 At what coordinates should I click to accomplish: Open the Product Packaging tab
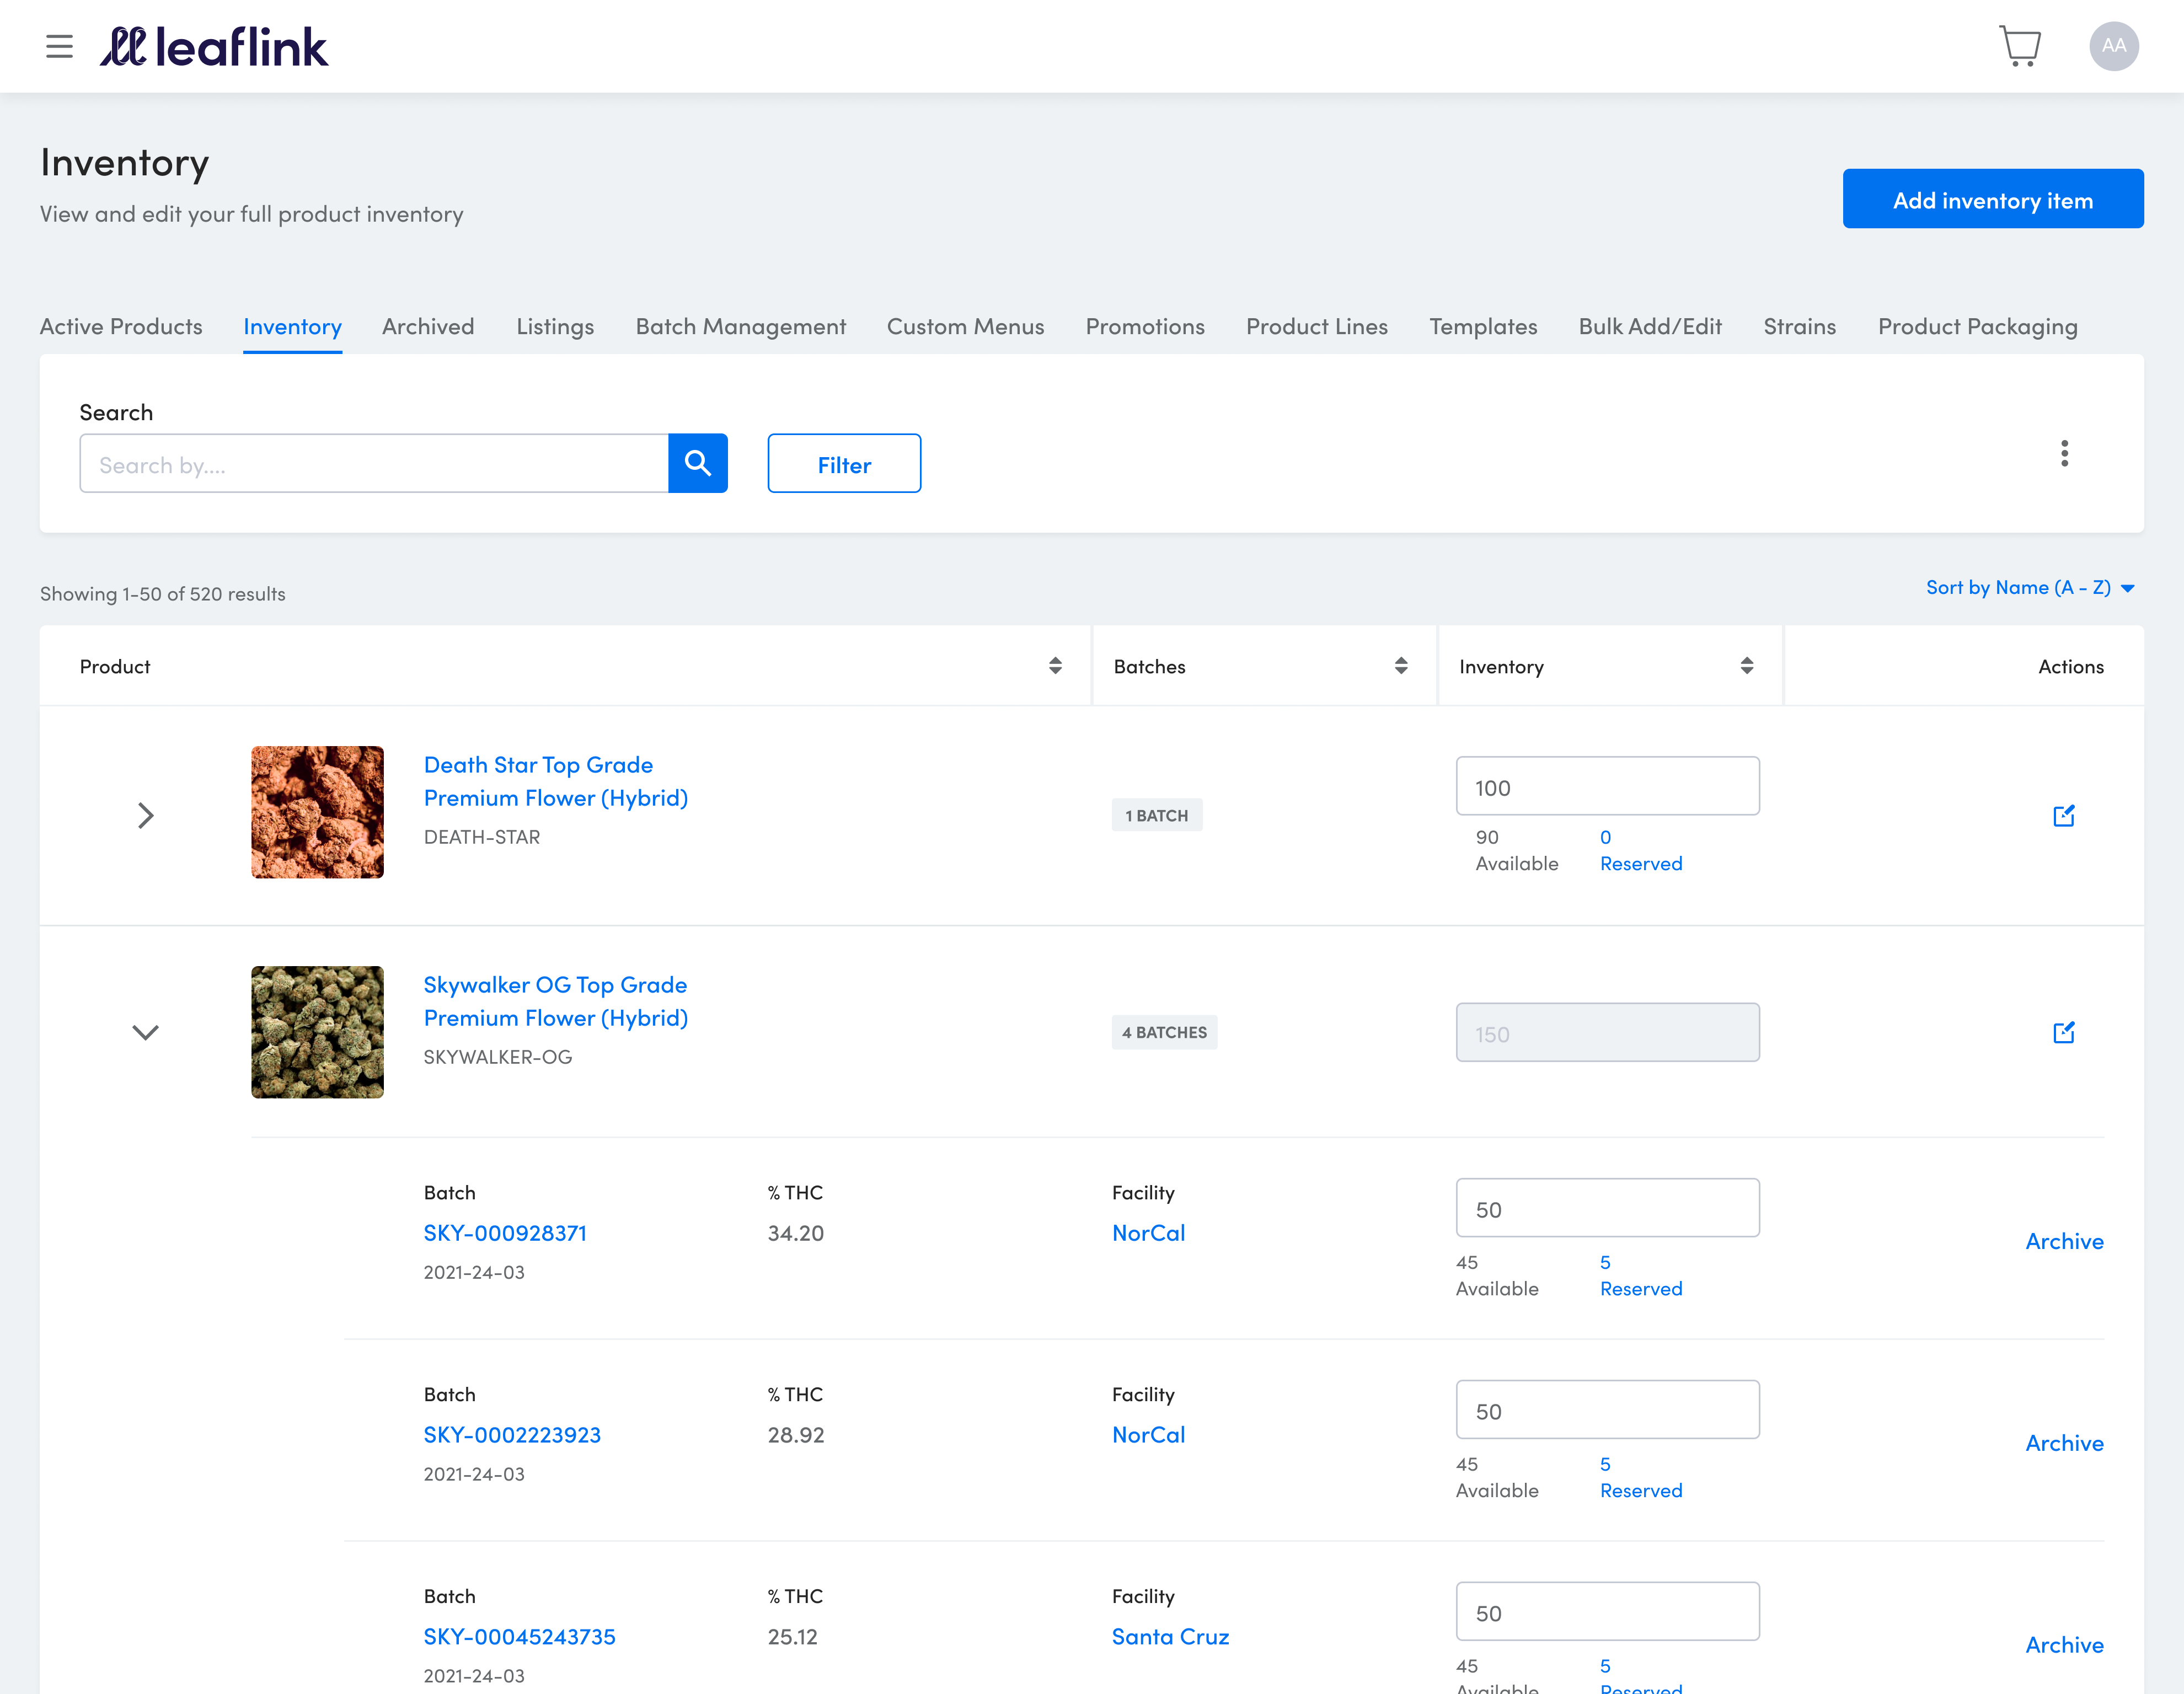click(x=1977, y=326)
